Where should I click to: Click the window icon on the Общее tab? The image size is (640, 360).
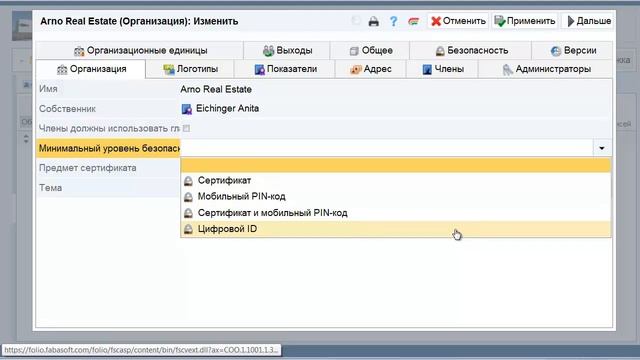click(x=353, y=51)
